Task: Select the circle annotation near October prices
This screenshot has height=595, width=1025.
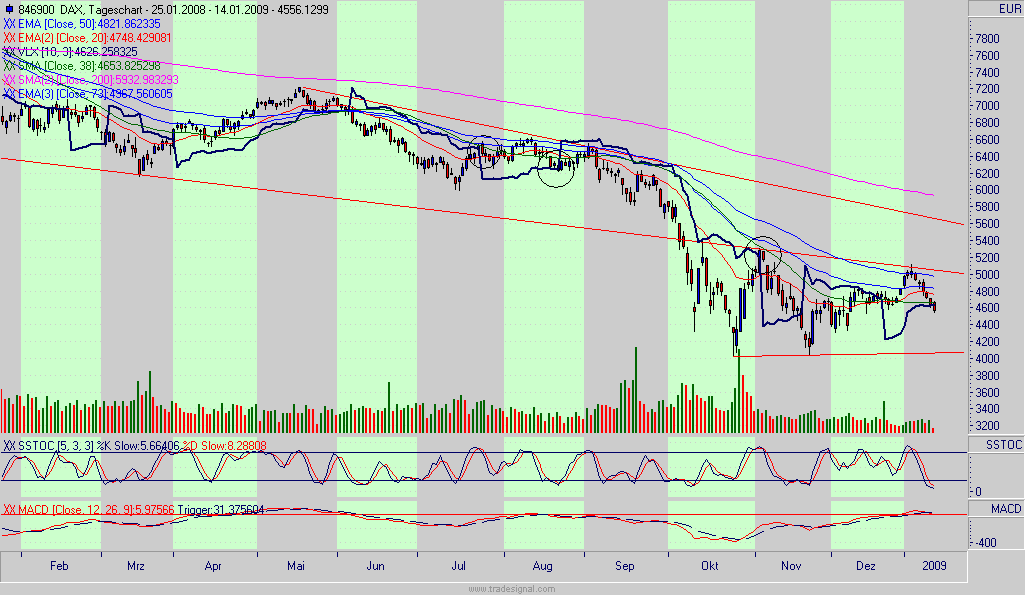Action: click(762, 253)
